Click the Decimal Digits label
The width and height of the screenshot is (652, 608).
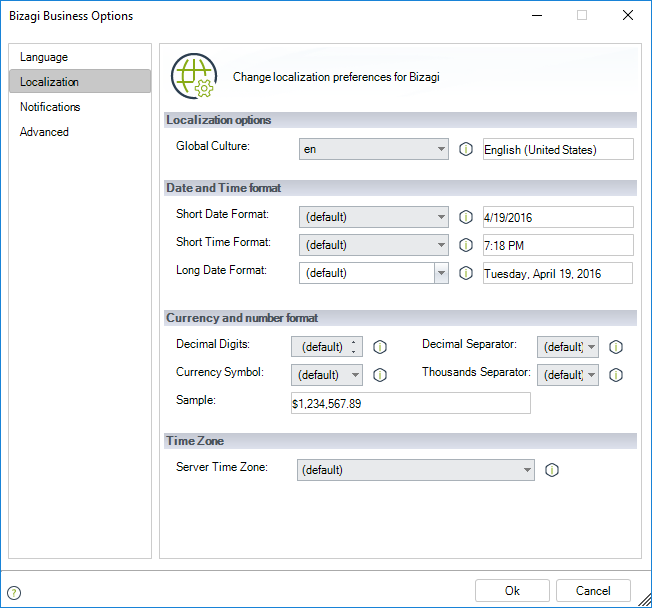(212, 344)
